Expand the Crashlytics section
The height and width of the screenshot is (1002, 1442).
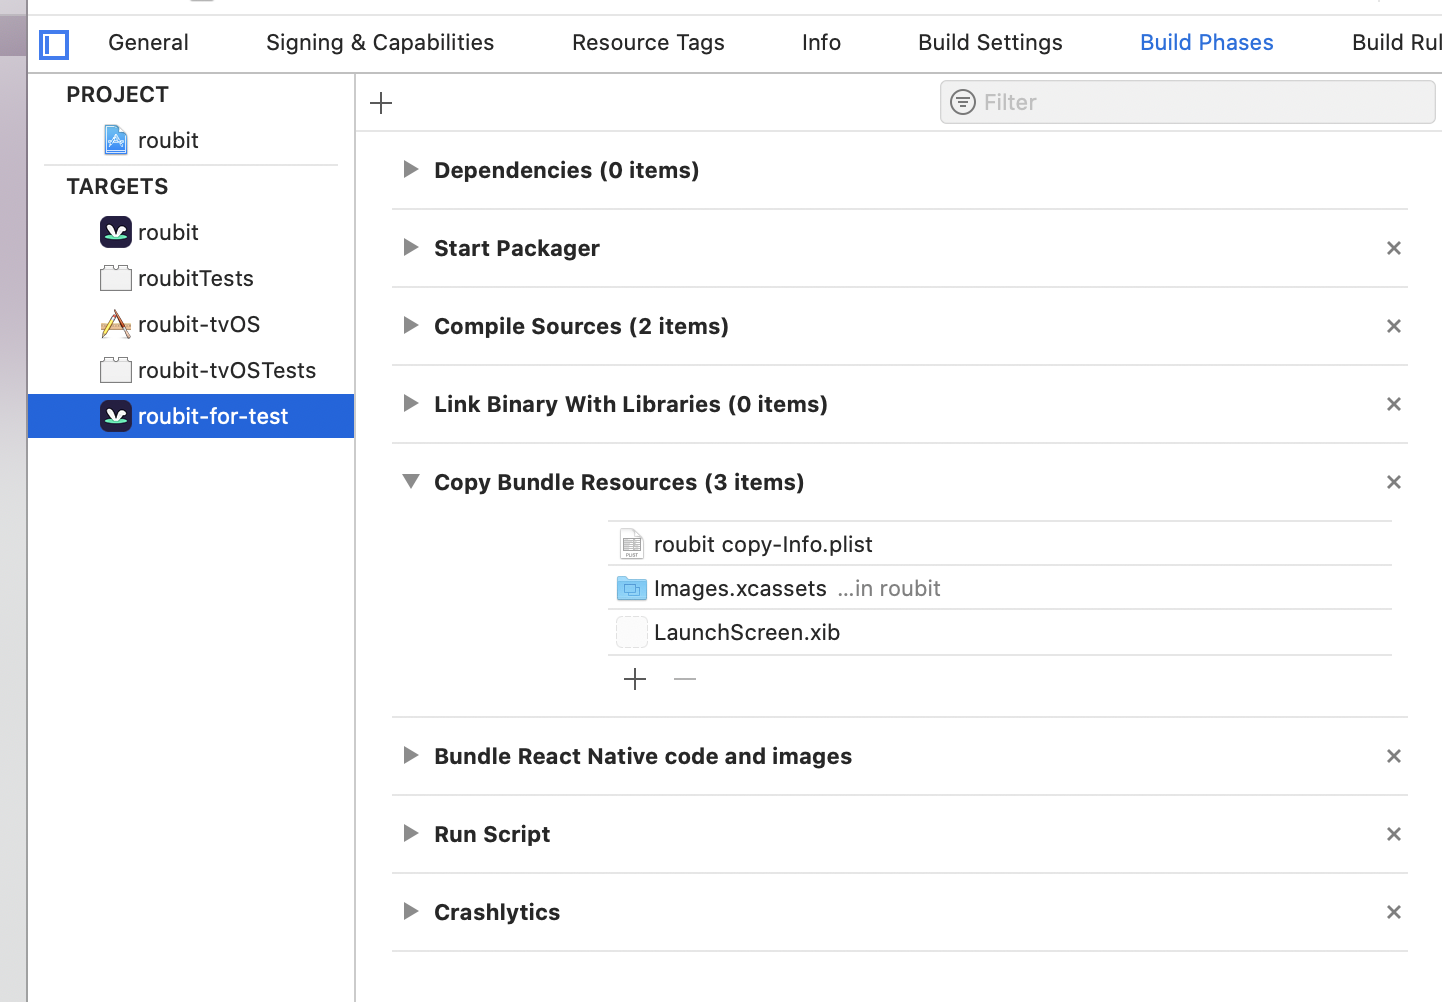[x=410, y=911]
